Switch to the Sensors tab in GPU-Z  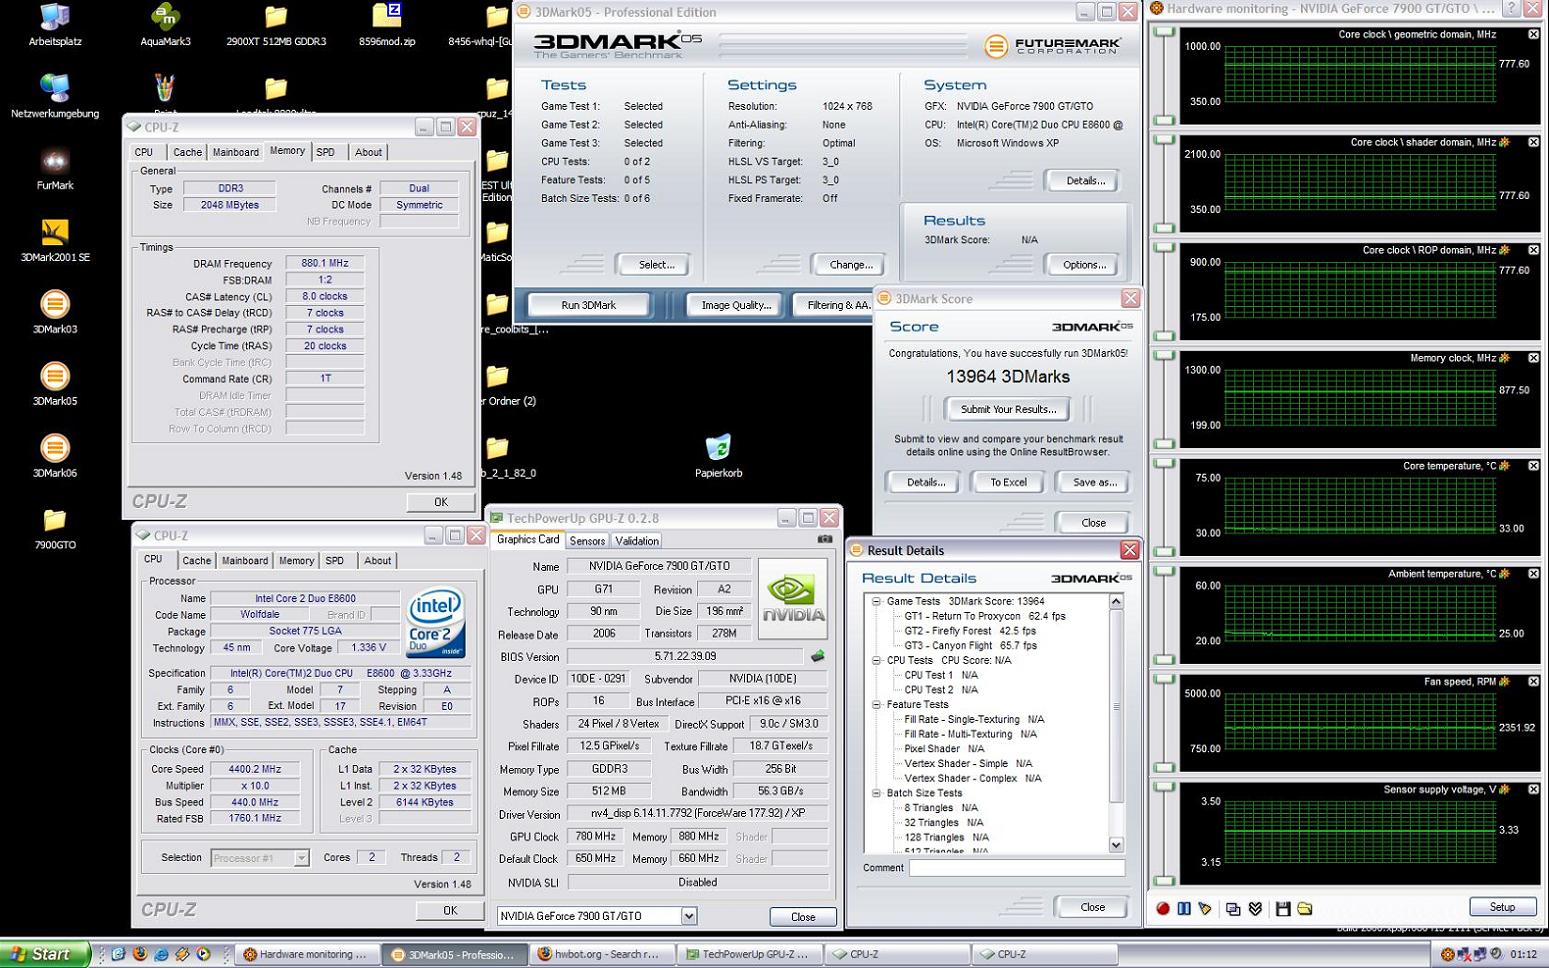[587, 541]
